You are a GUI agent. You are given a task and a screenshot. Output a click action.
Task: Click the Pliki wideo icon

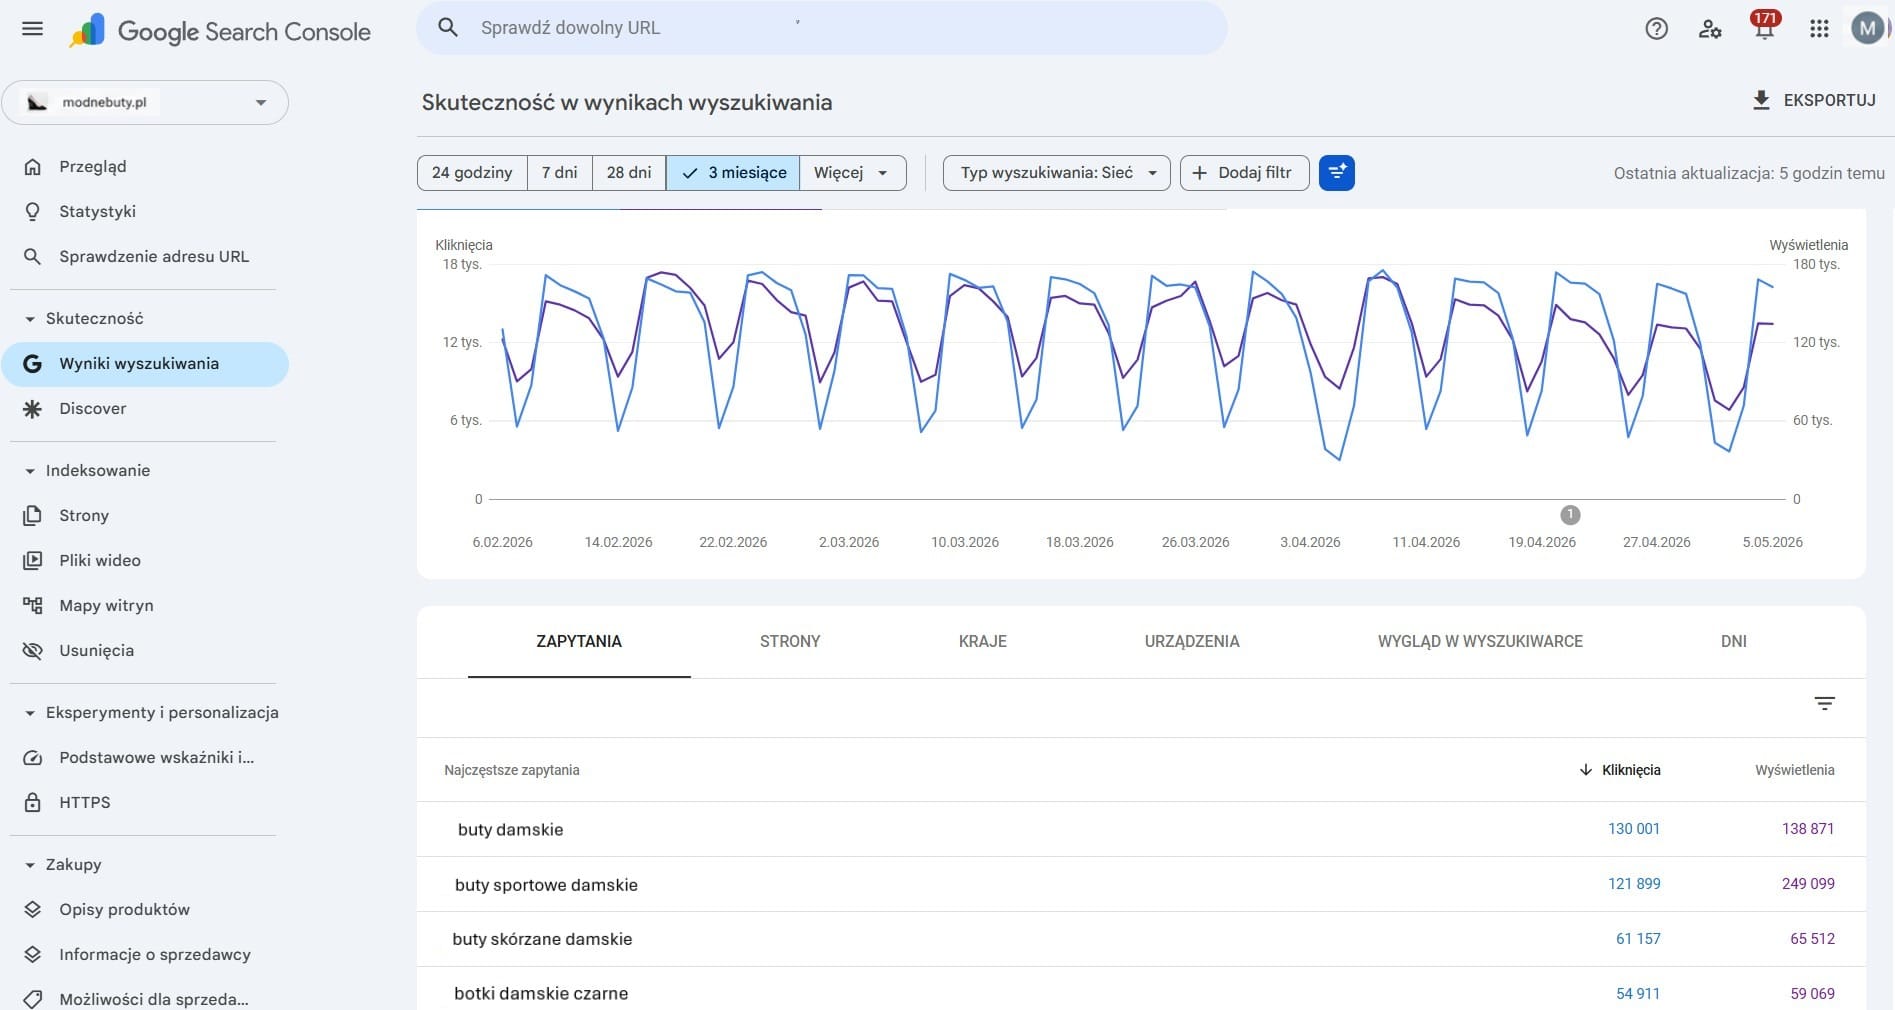pos(32,561)
